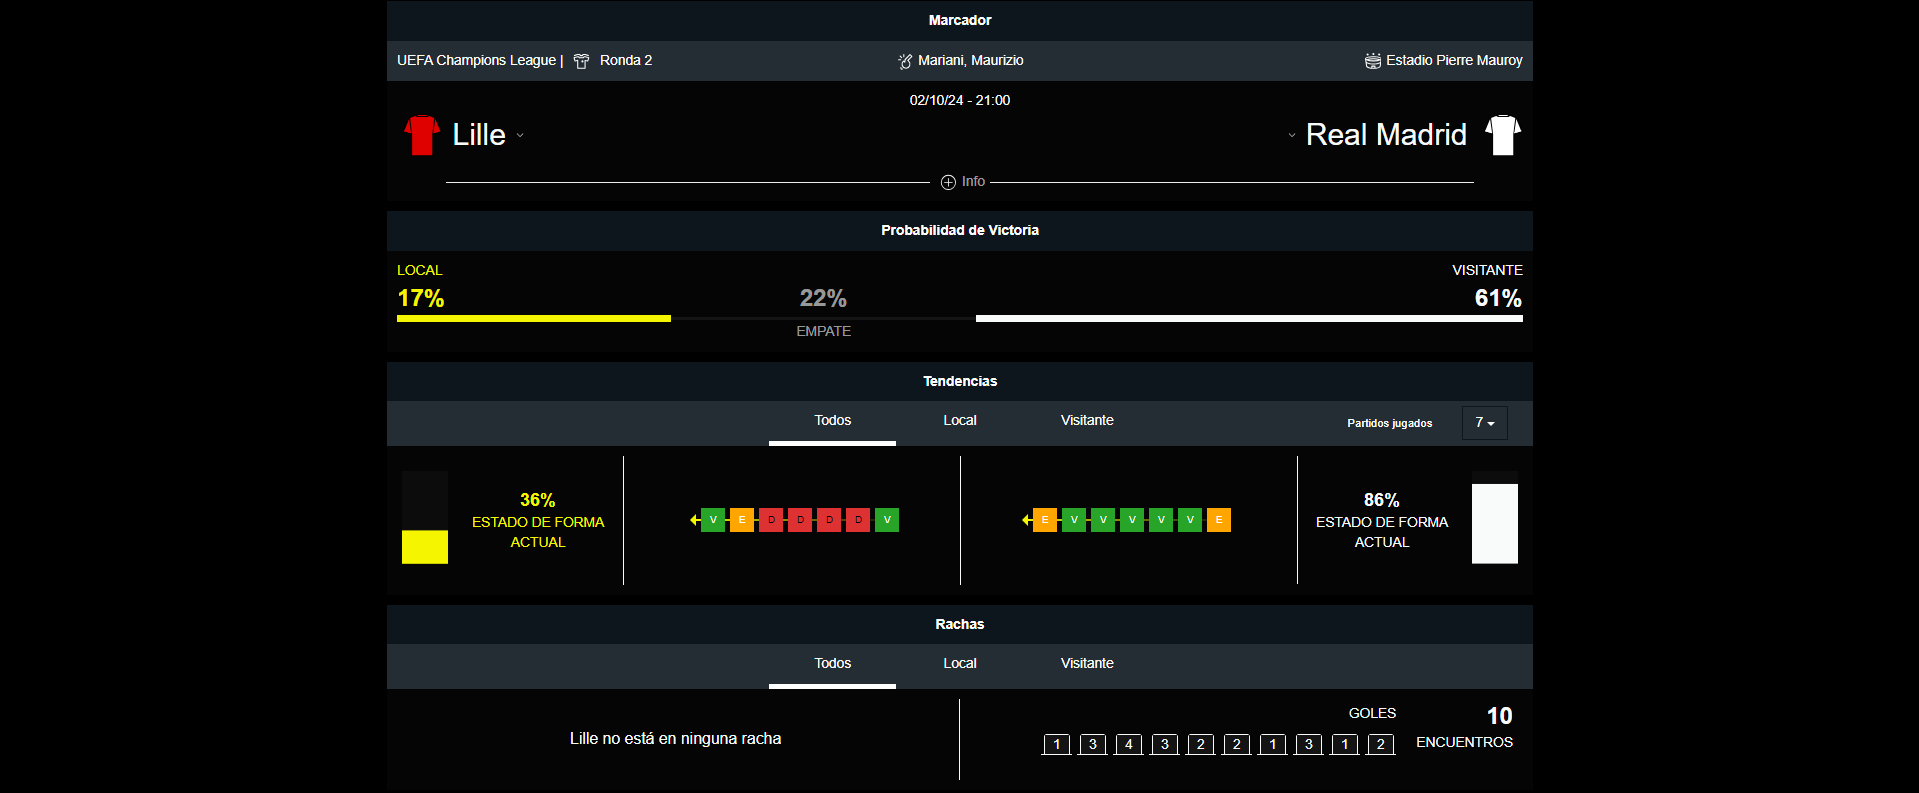1919x793 pixels.
Task: Click Real Madrid's white jersey icon
Action: pyautogui.click(x=1502, y=135)
